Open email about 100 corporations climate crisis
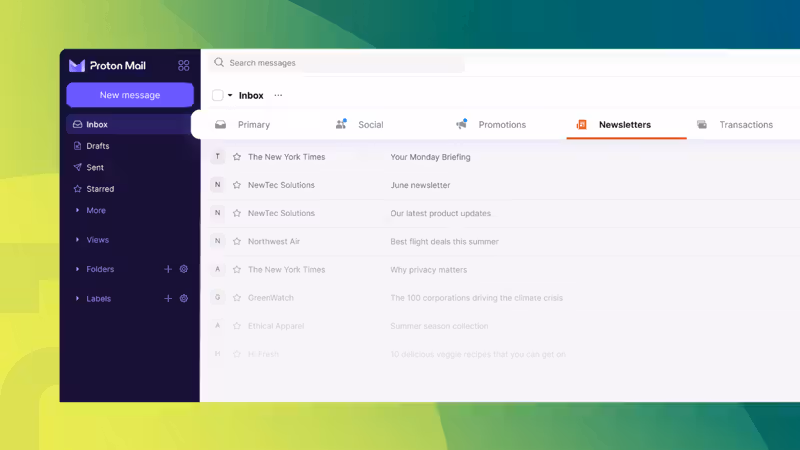The width and height of the screenshot is (800, 450). (x=477, y=297)
